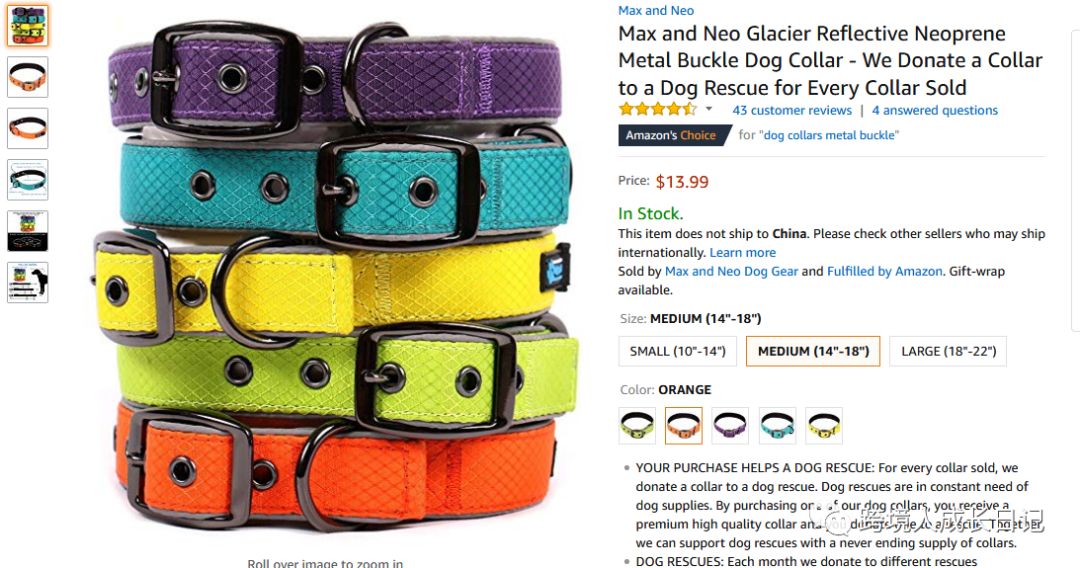Open the 4 answered questions link

click(935, 110)
